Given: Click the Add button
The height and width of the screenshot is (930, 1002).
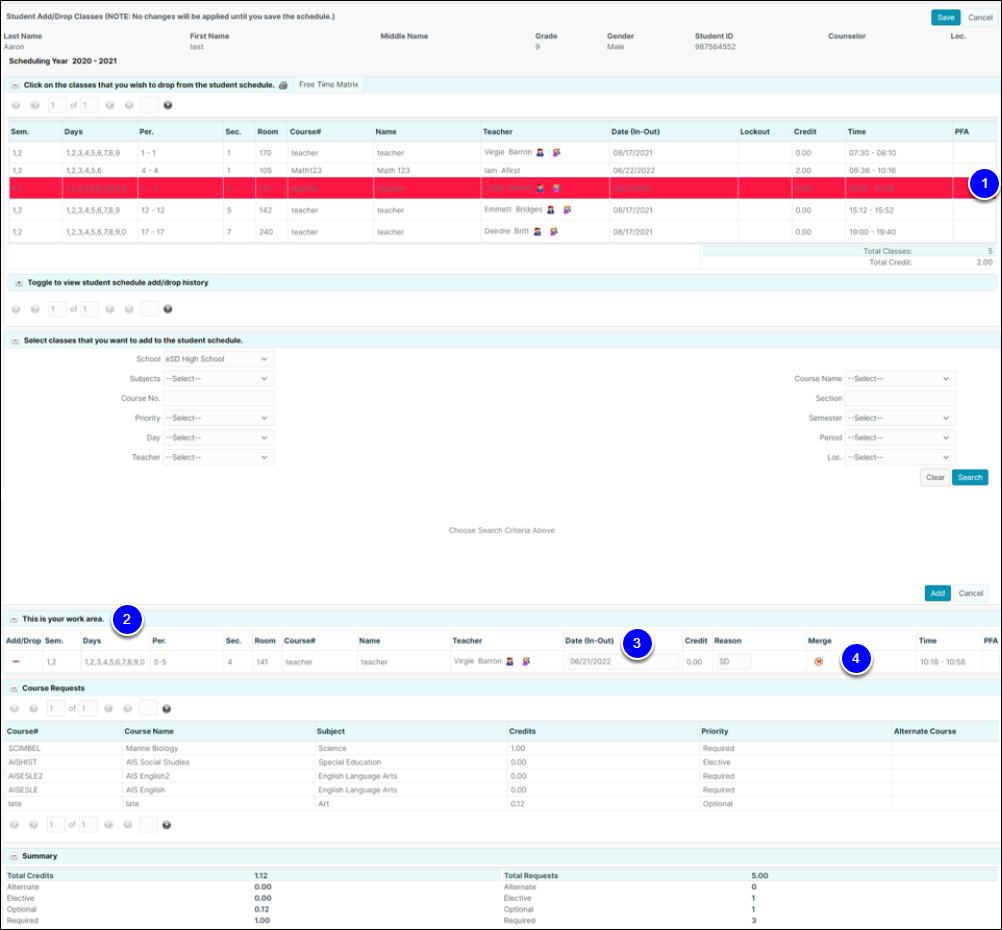Looking at the screenshot, I should 937,593.
